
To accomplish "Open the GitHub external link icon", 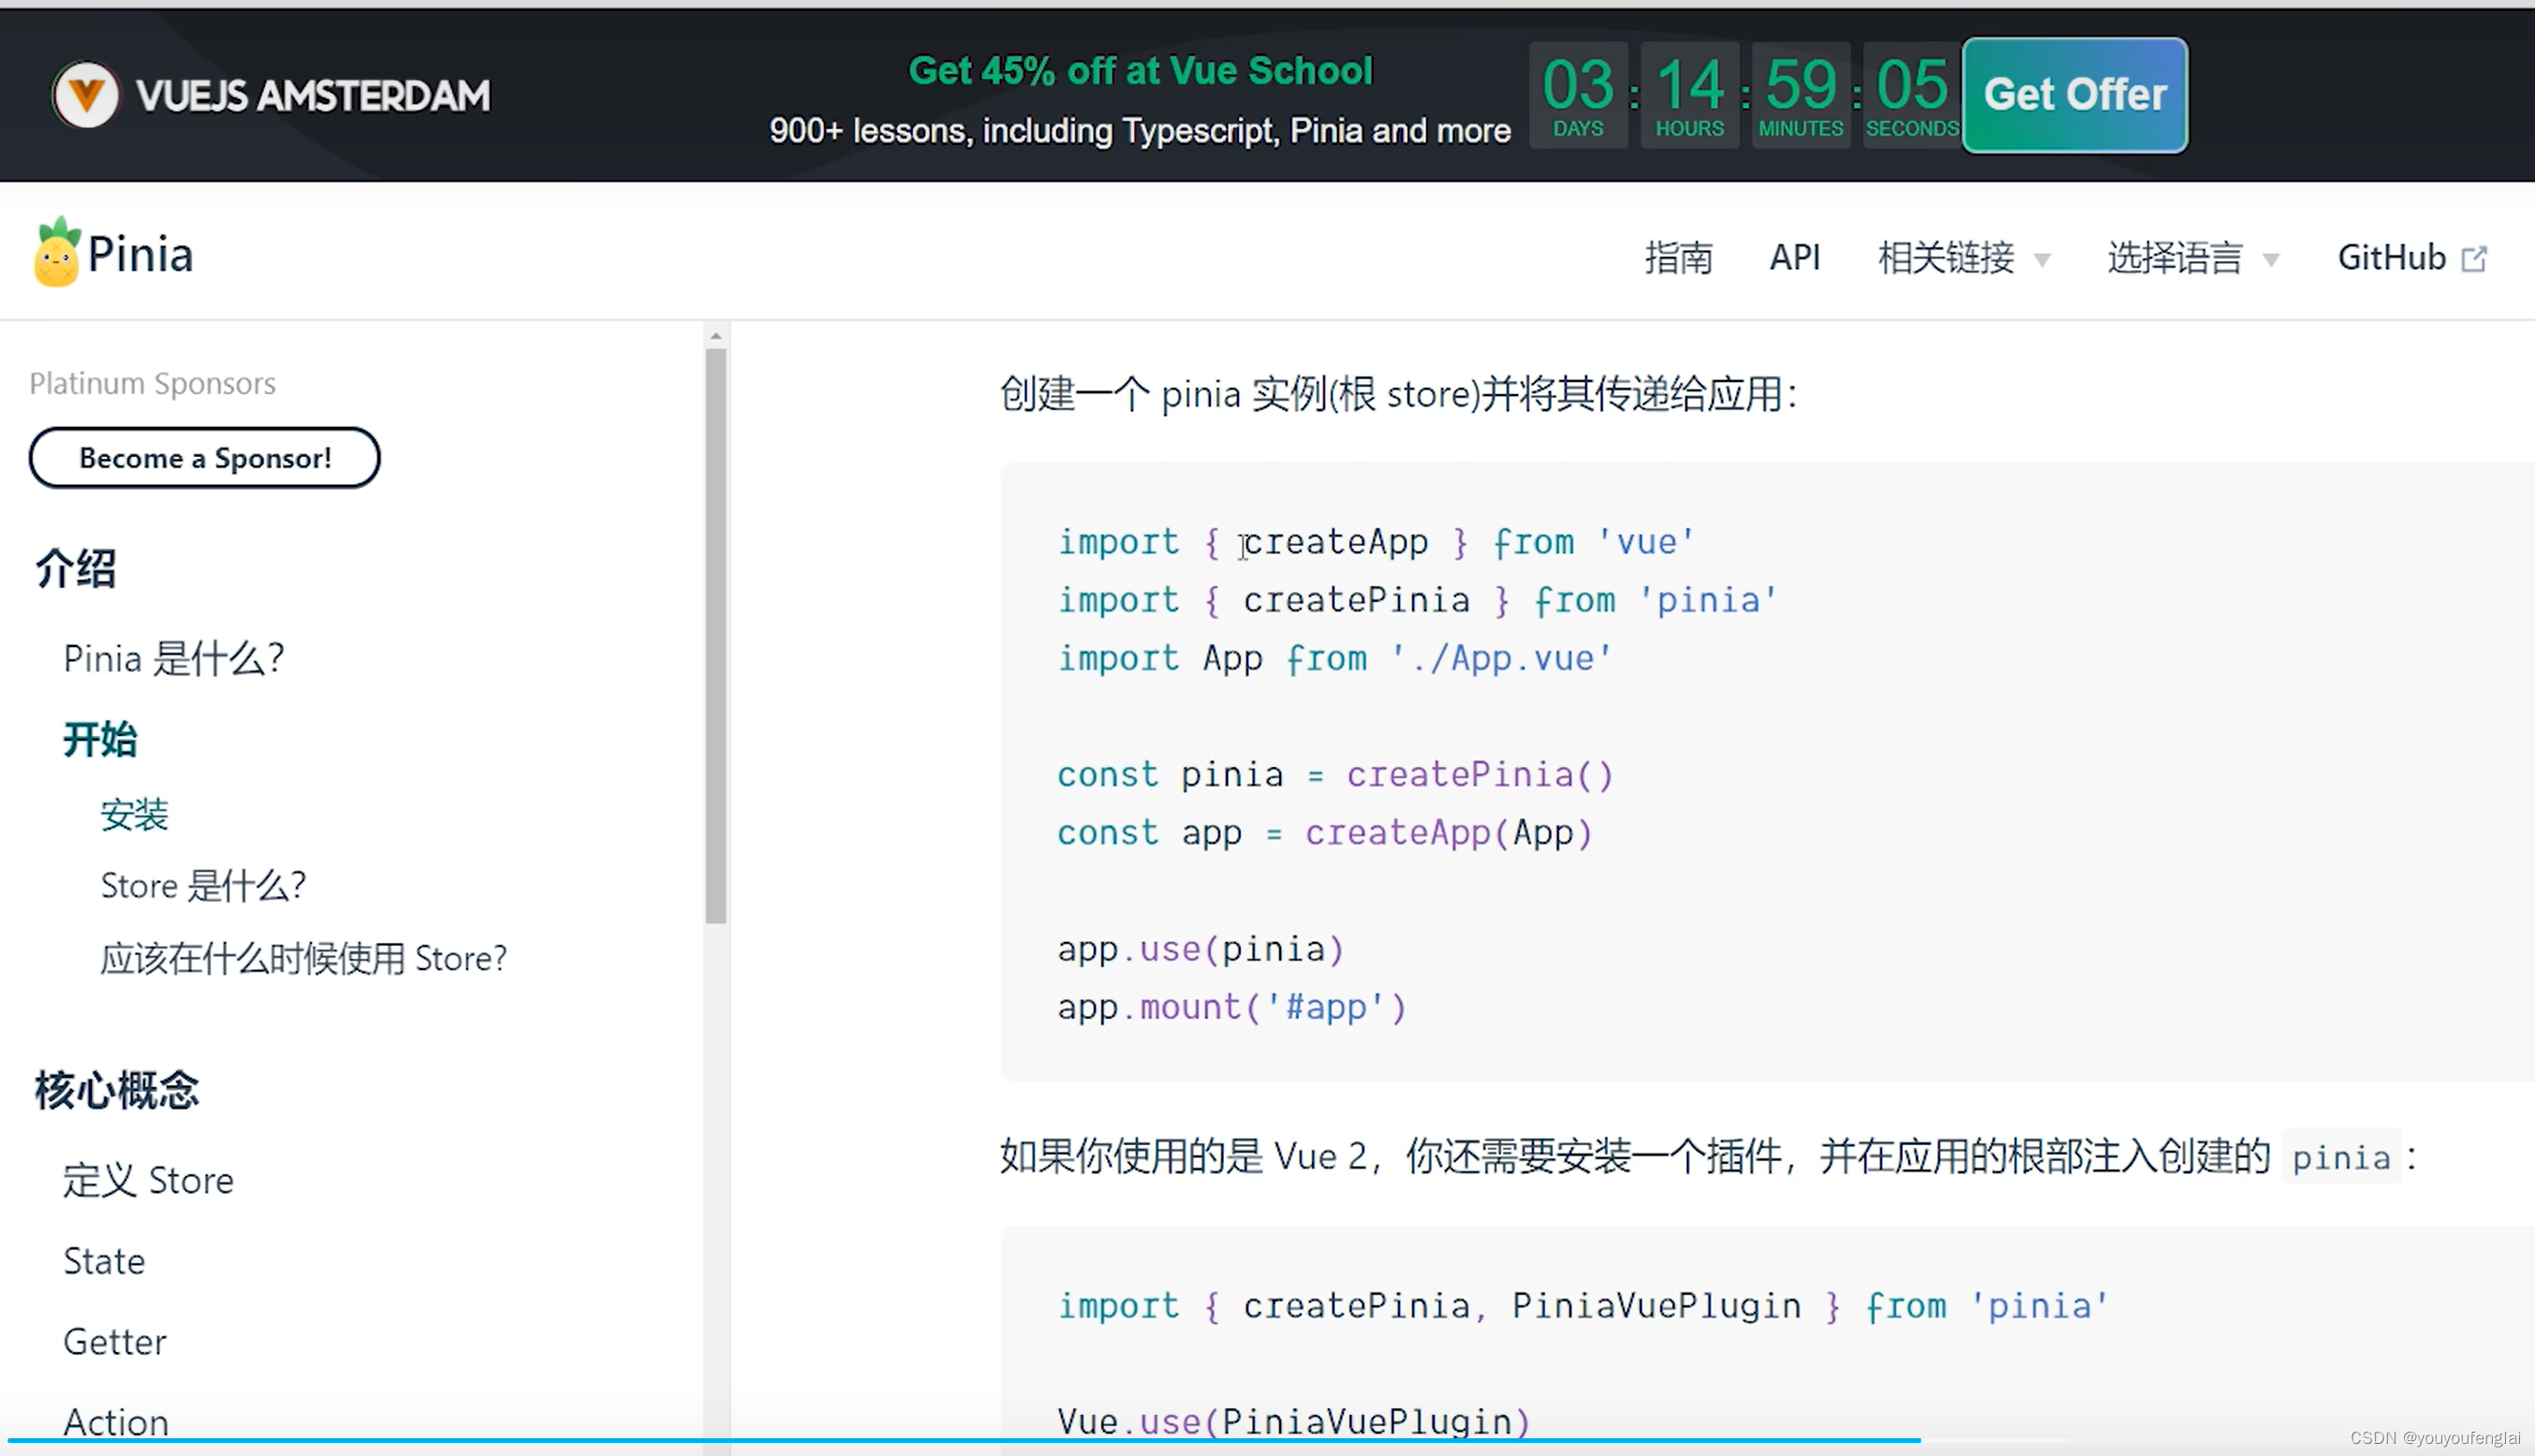I will coord(2474,259).
